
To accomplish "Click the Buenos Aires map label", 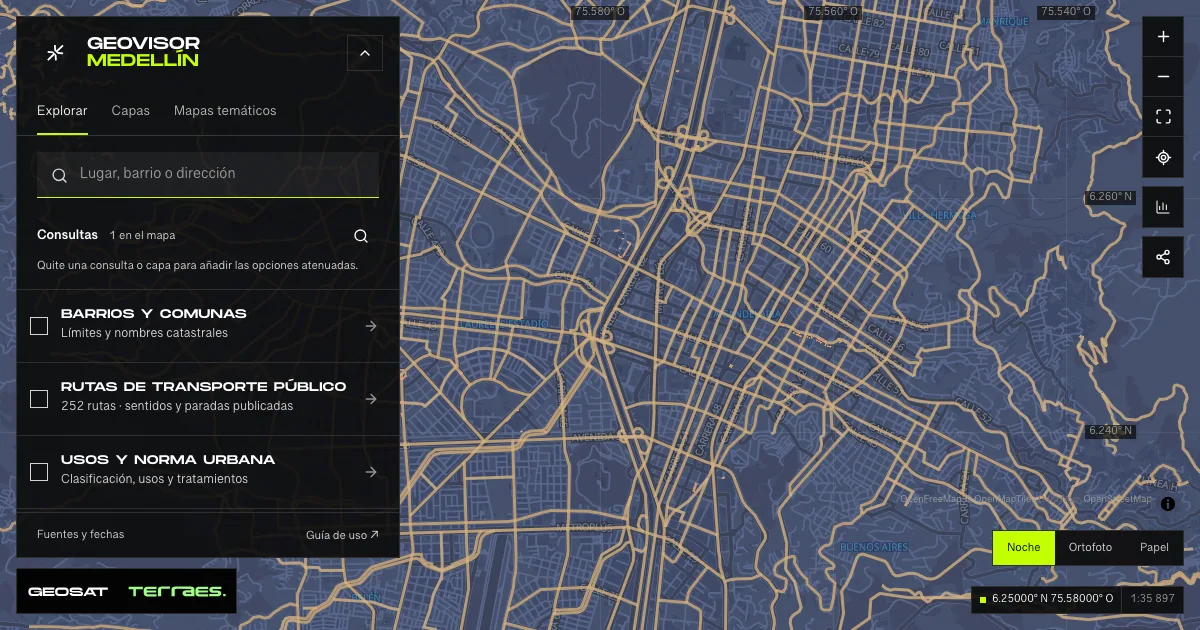I will (874, 547).
